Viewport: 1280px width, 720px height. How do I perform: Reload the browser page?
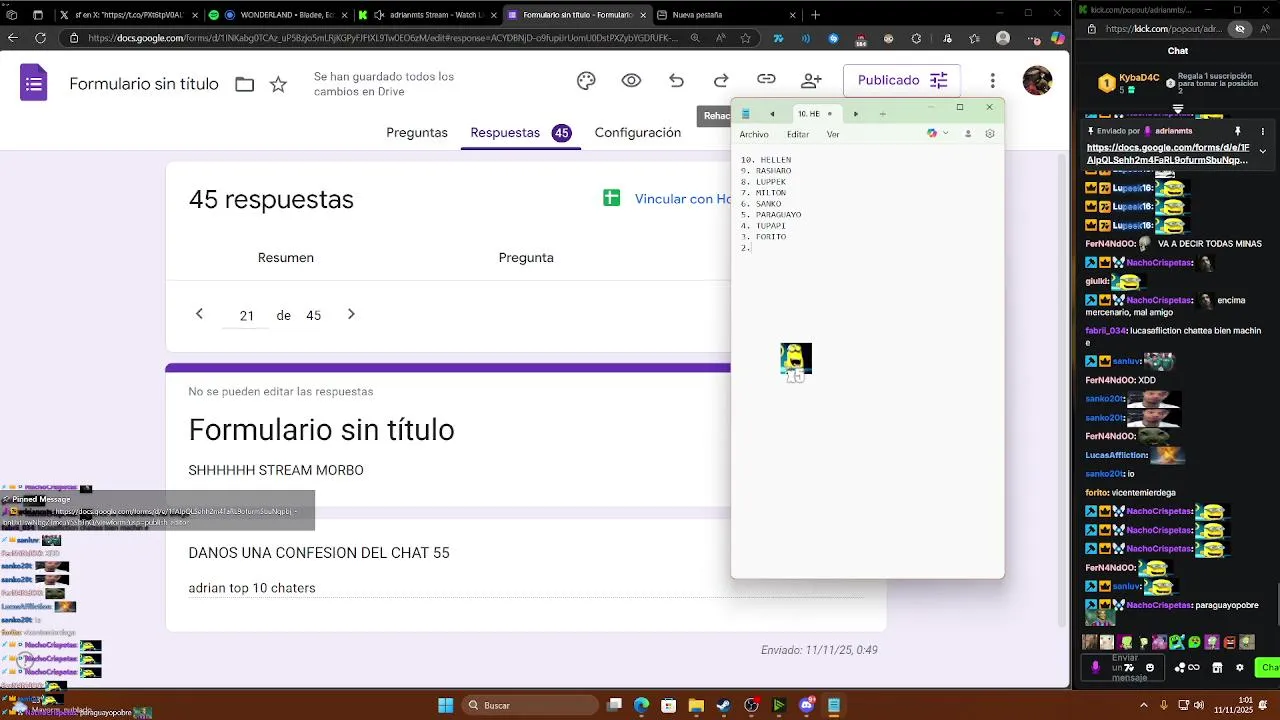(x=40, y=38)
